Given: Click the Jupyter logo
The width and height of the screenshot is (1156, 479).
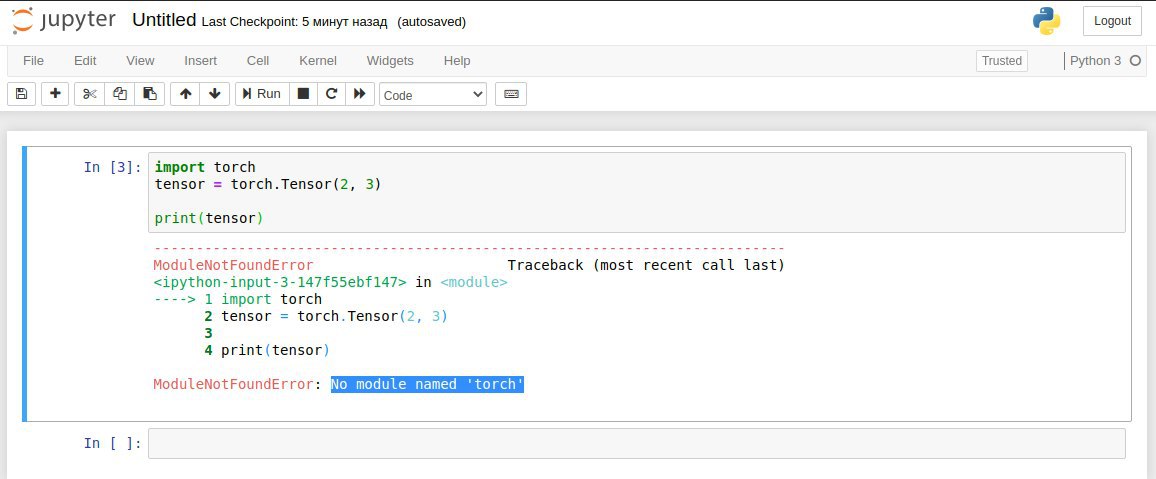Looking at the screenshot, I should pos(64,20).
